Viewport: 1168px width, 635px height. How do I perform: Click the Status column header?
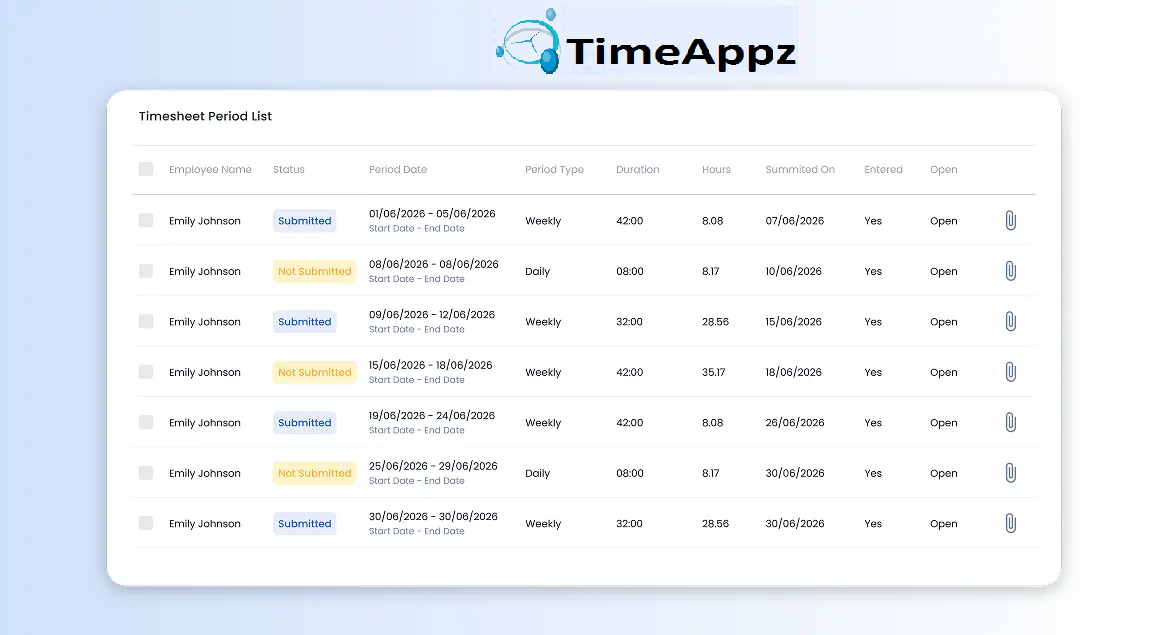pyautogui.click(x=289, y=169)
